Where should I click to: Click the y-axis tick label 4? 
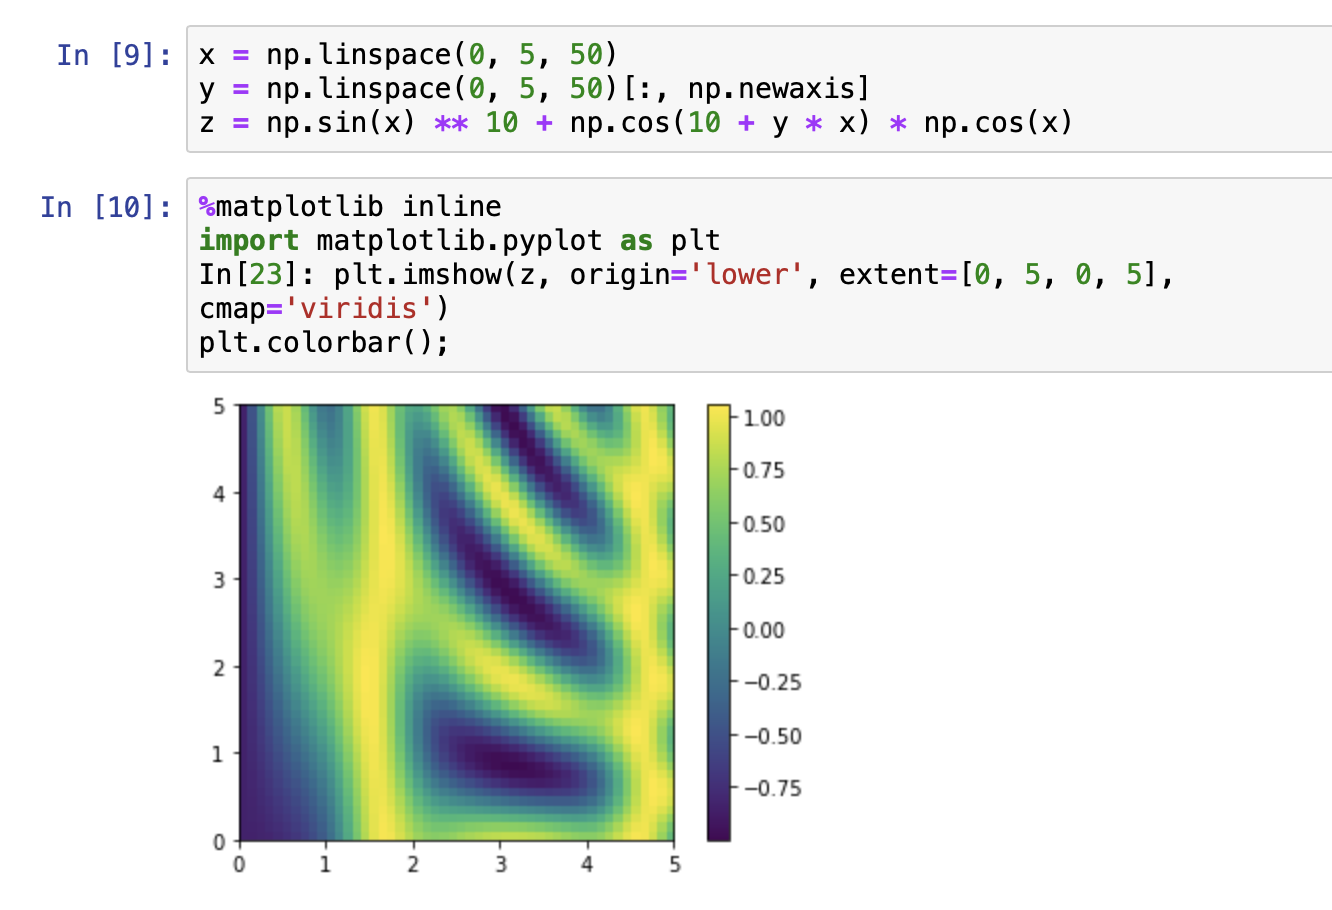click(220, 493)
